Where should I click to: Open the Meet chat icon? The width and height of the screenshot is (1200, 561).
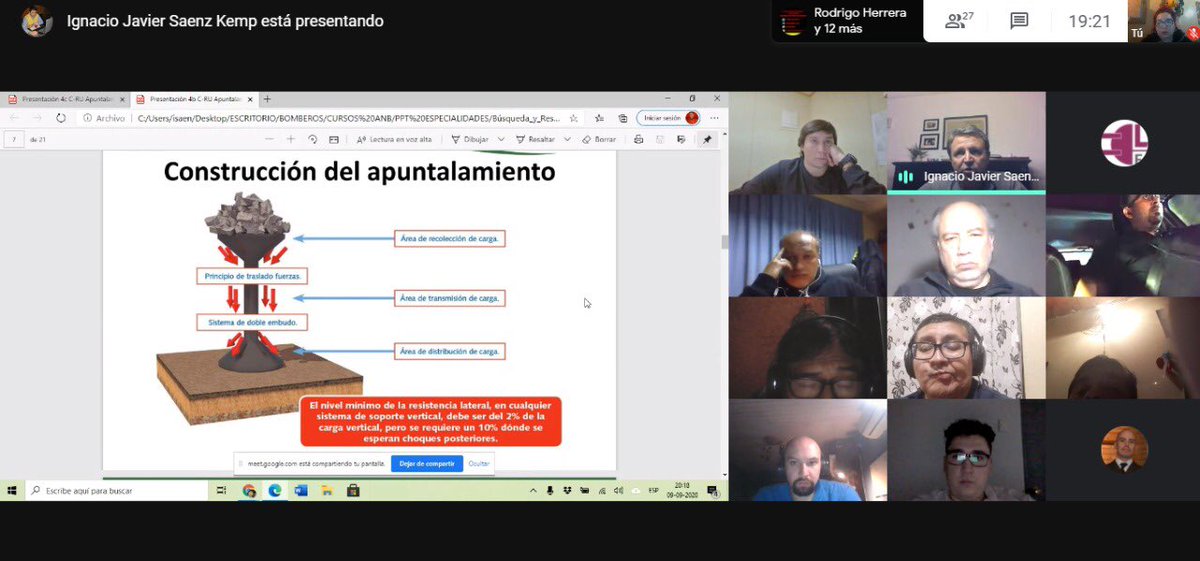(1019, 21)
